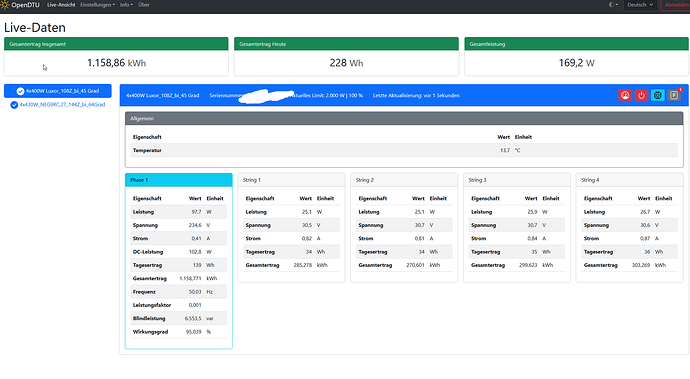Expand the Info menu

[x=126, y=5]
